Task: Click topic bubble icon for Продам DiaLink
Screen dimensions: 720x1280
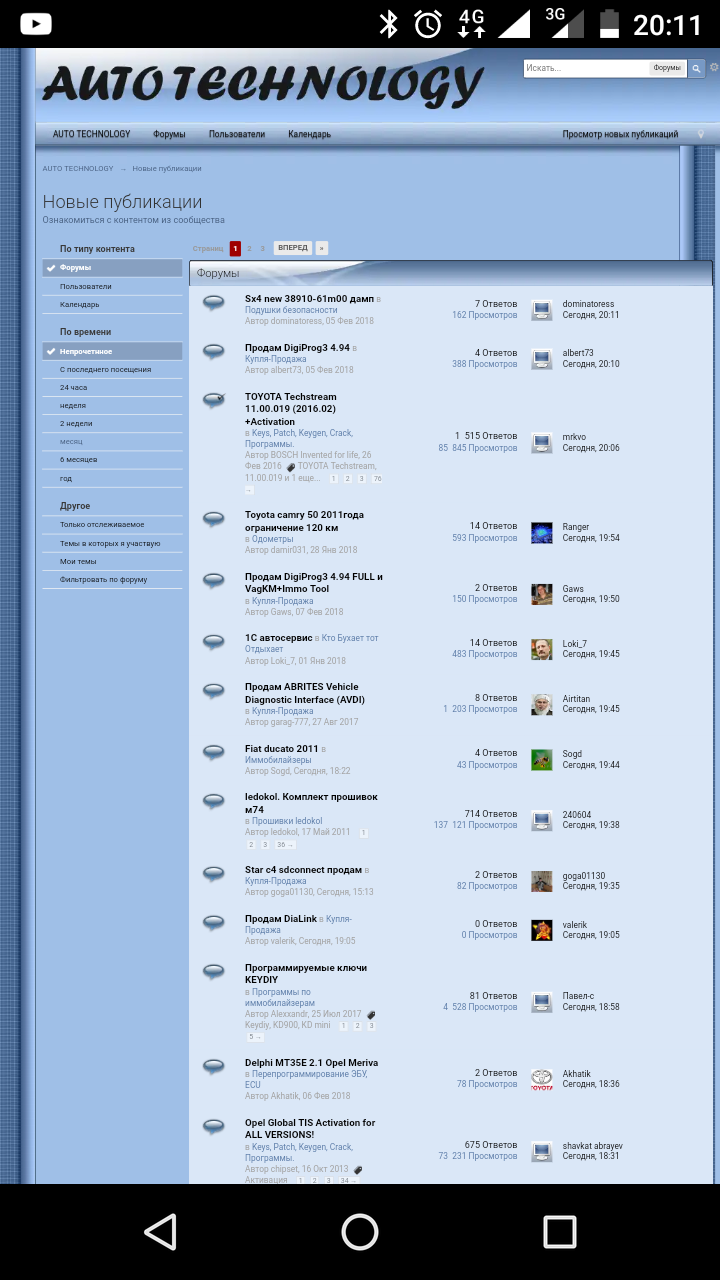Action: [213, 923]
